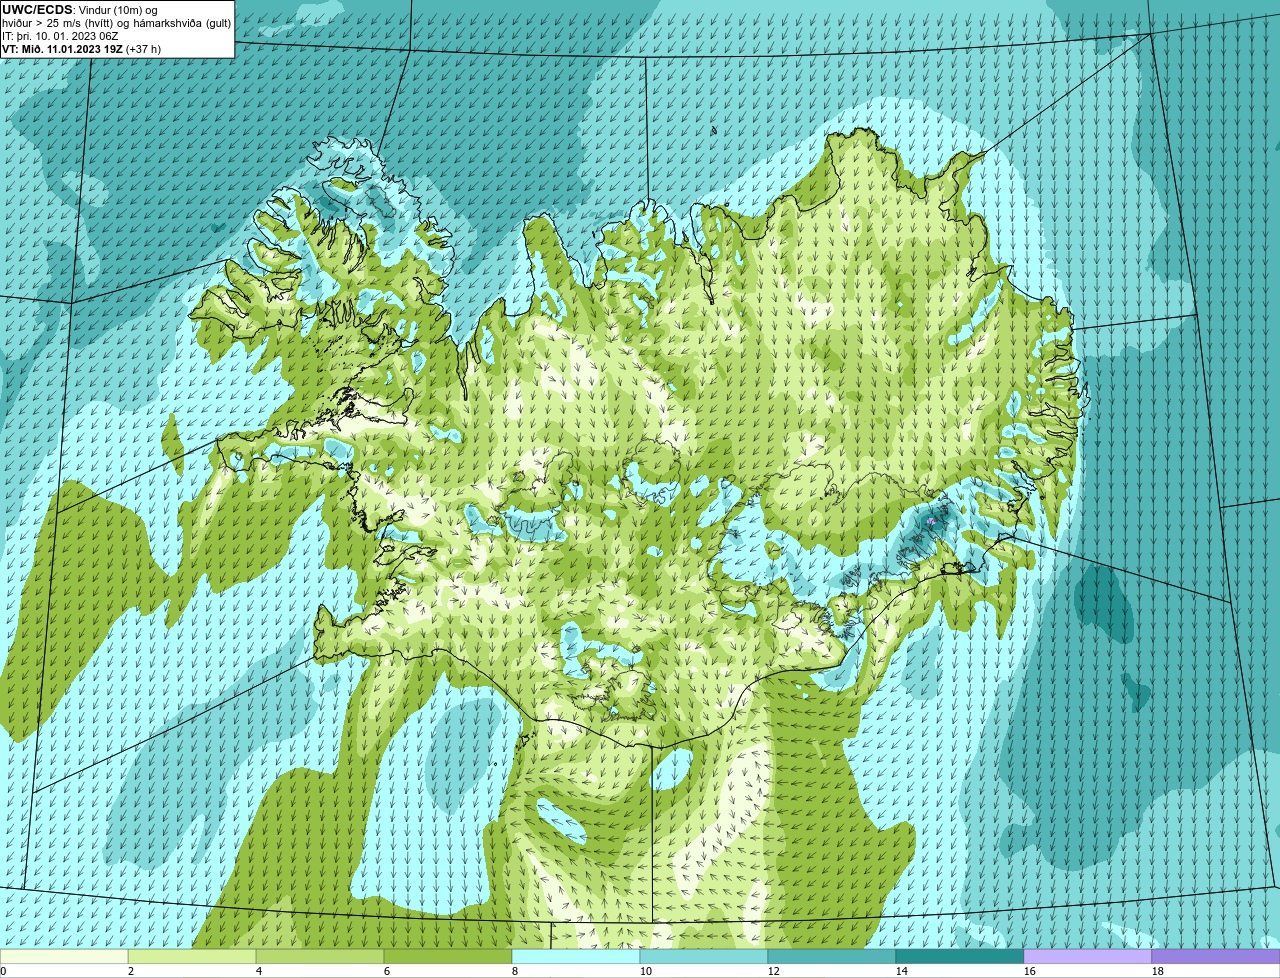Click the legend label '10'
The width and height of the screenshot is (1280, 978).
pos(646,971)
